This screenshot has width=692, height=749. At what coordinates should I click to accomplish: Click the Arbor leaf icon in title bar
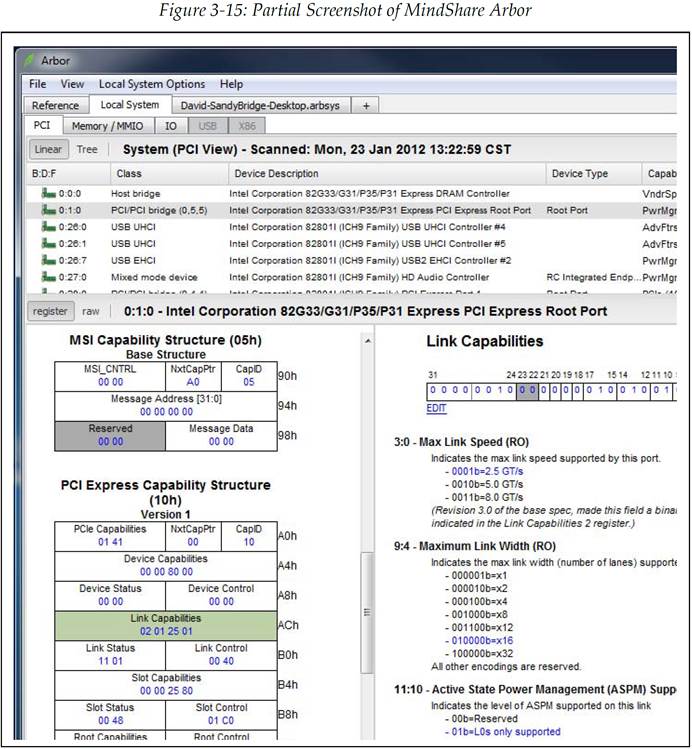tap(30, 61)
